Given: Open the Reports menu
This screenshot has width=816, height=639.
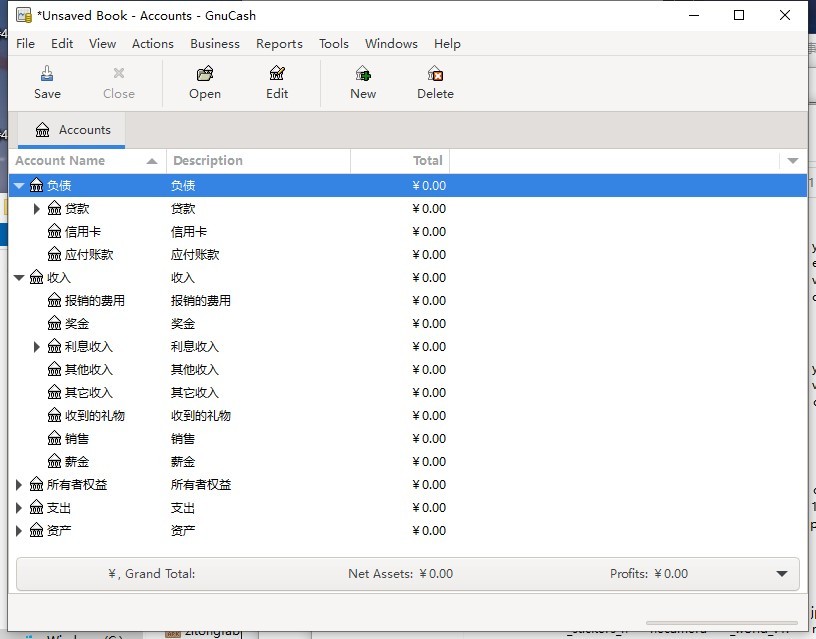Looking at the screenshot, I should 279,43.
